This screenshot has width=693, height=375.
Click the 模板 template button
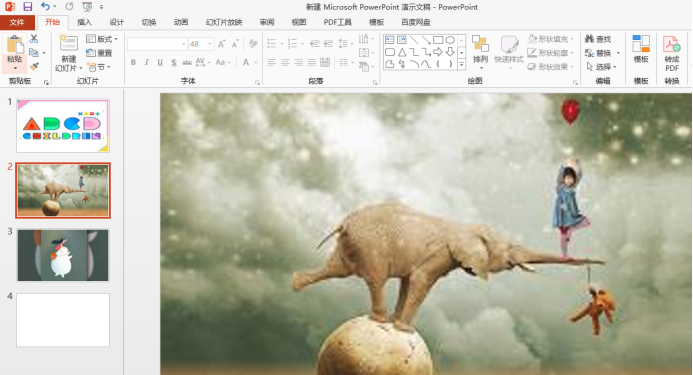tap(640, 49)
